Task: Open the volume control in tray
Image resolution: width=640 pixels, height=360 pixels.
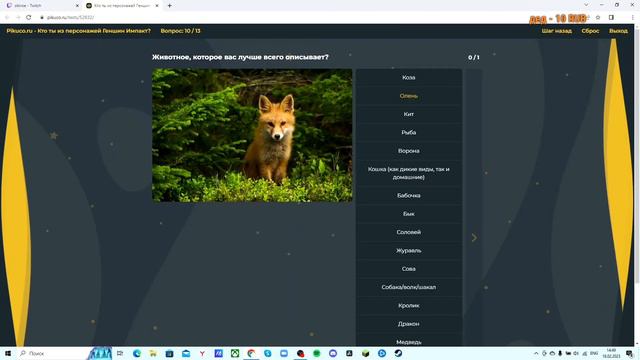Action: coord(576,353)
